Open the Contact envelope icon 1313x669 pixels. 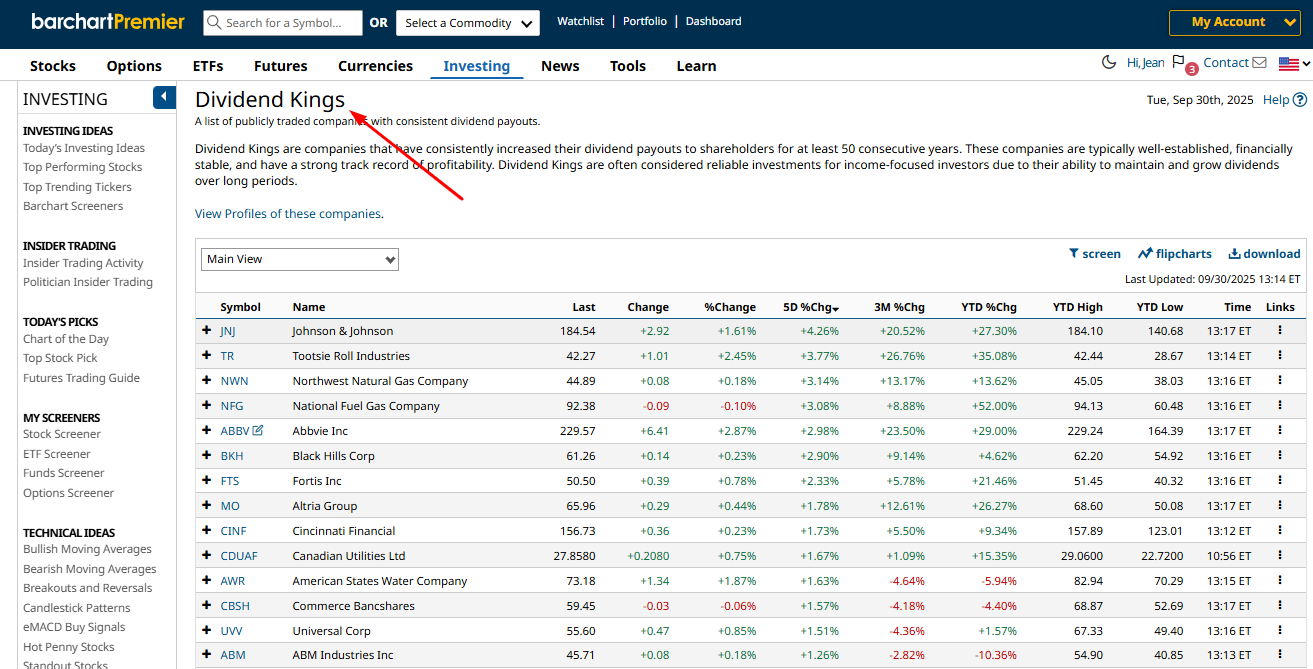point(1260,62)
